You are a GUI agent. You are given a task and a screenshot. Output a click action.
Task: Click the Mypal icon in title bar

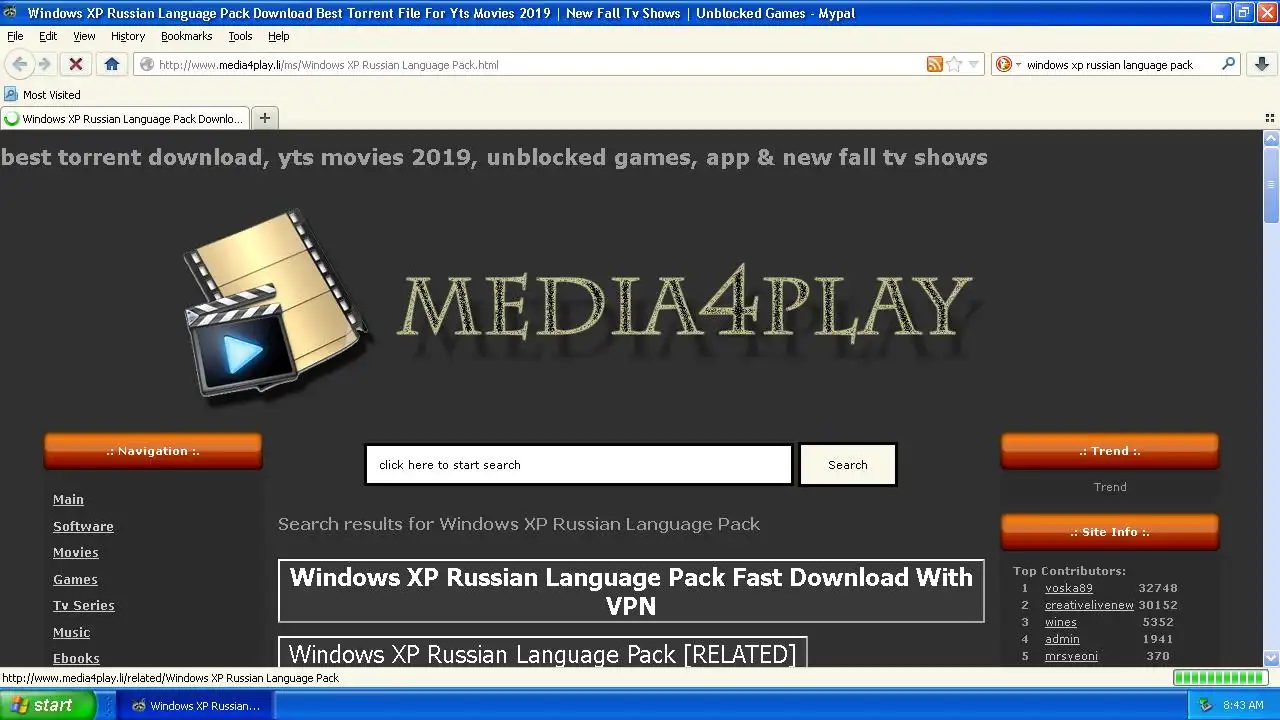pos(11,13)
